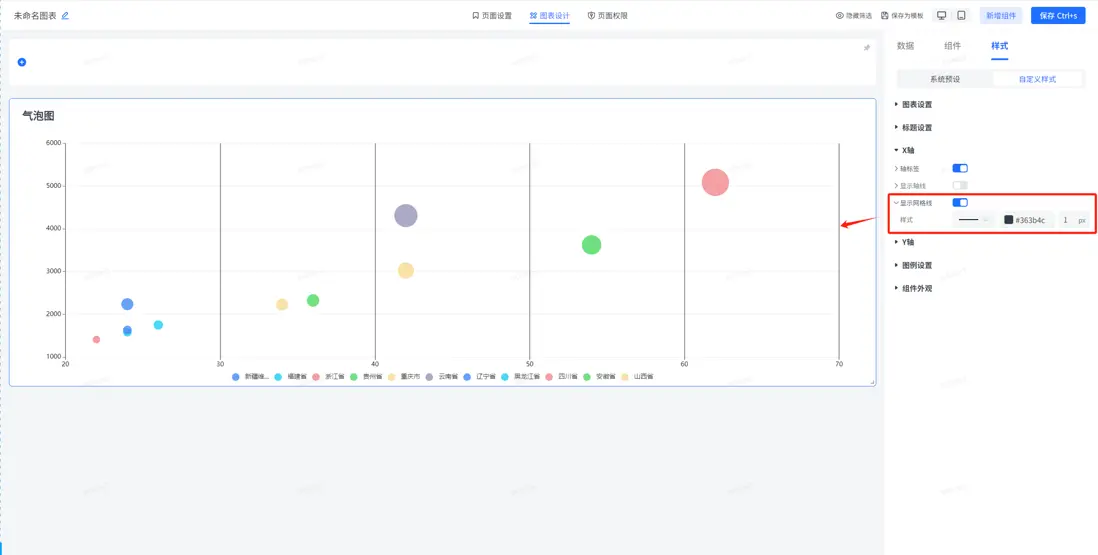Open the 页面设置 tab
Viewport: 1098px width, 555px height.
click(492, 15)
